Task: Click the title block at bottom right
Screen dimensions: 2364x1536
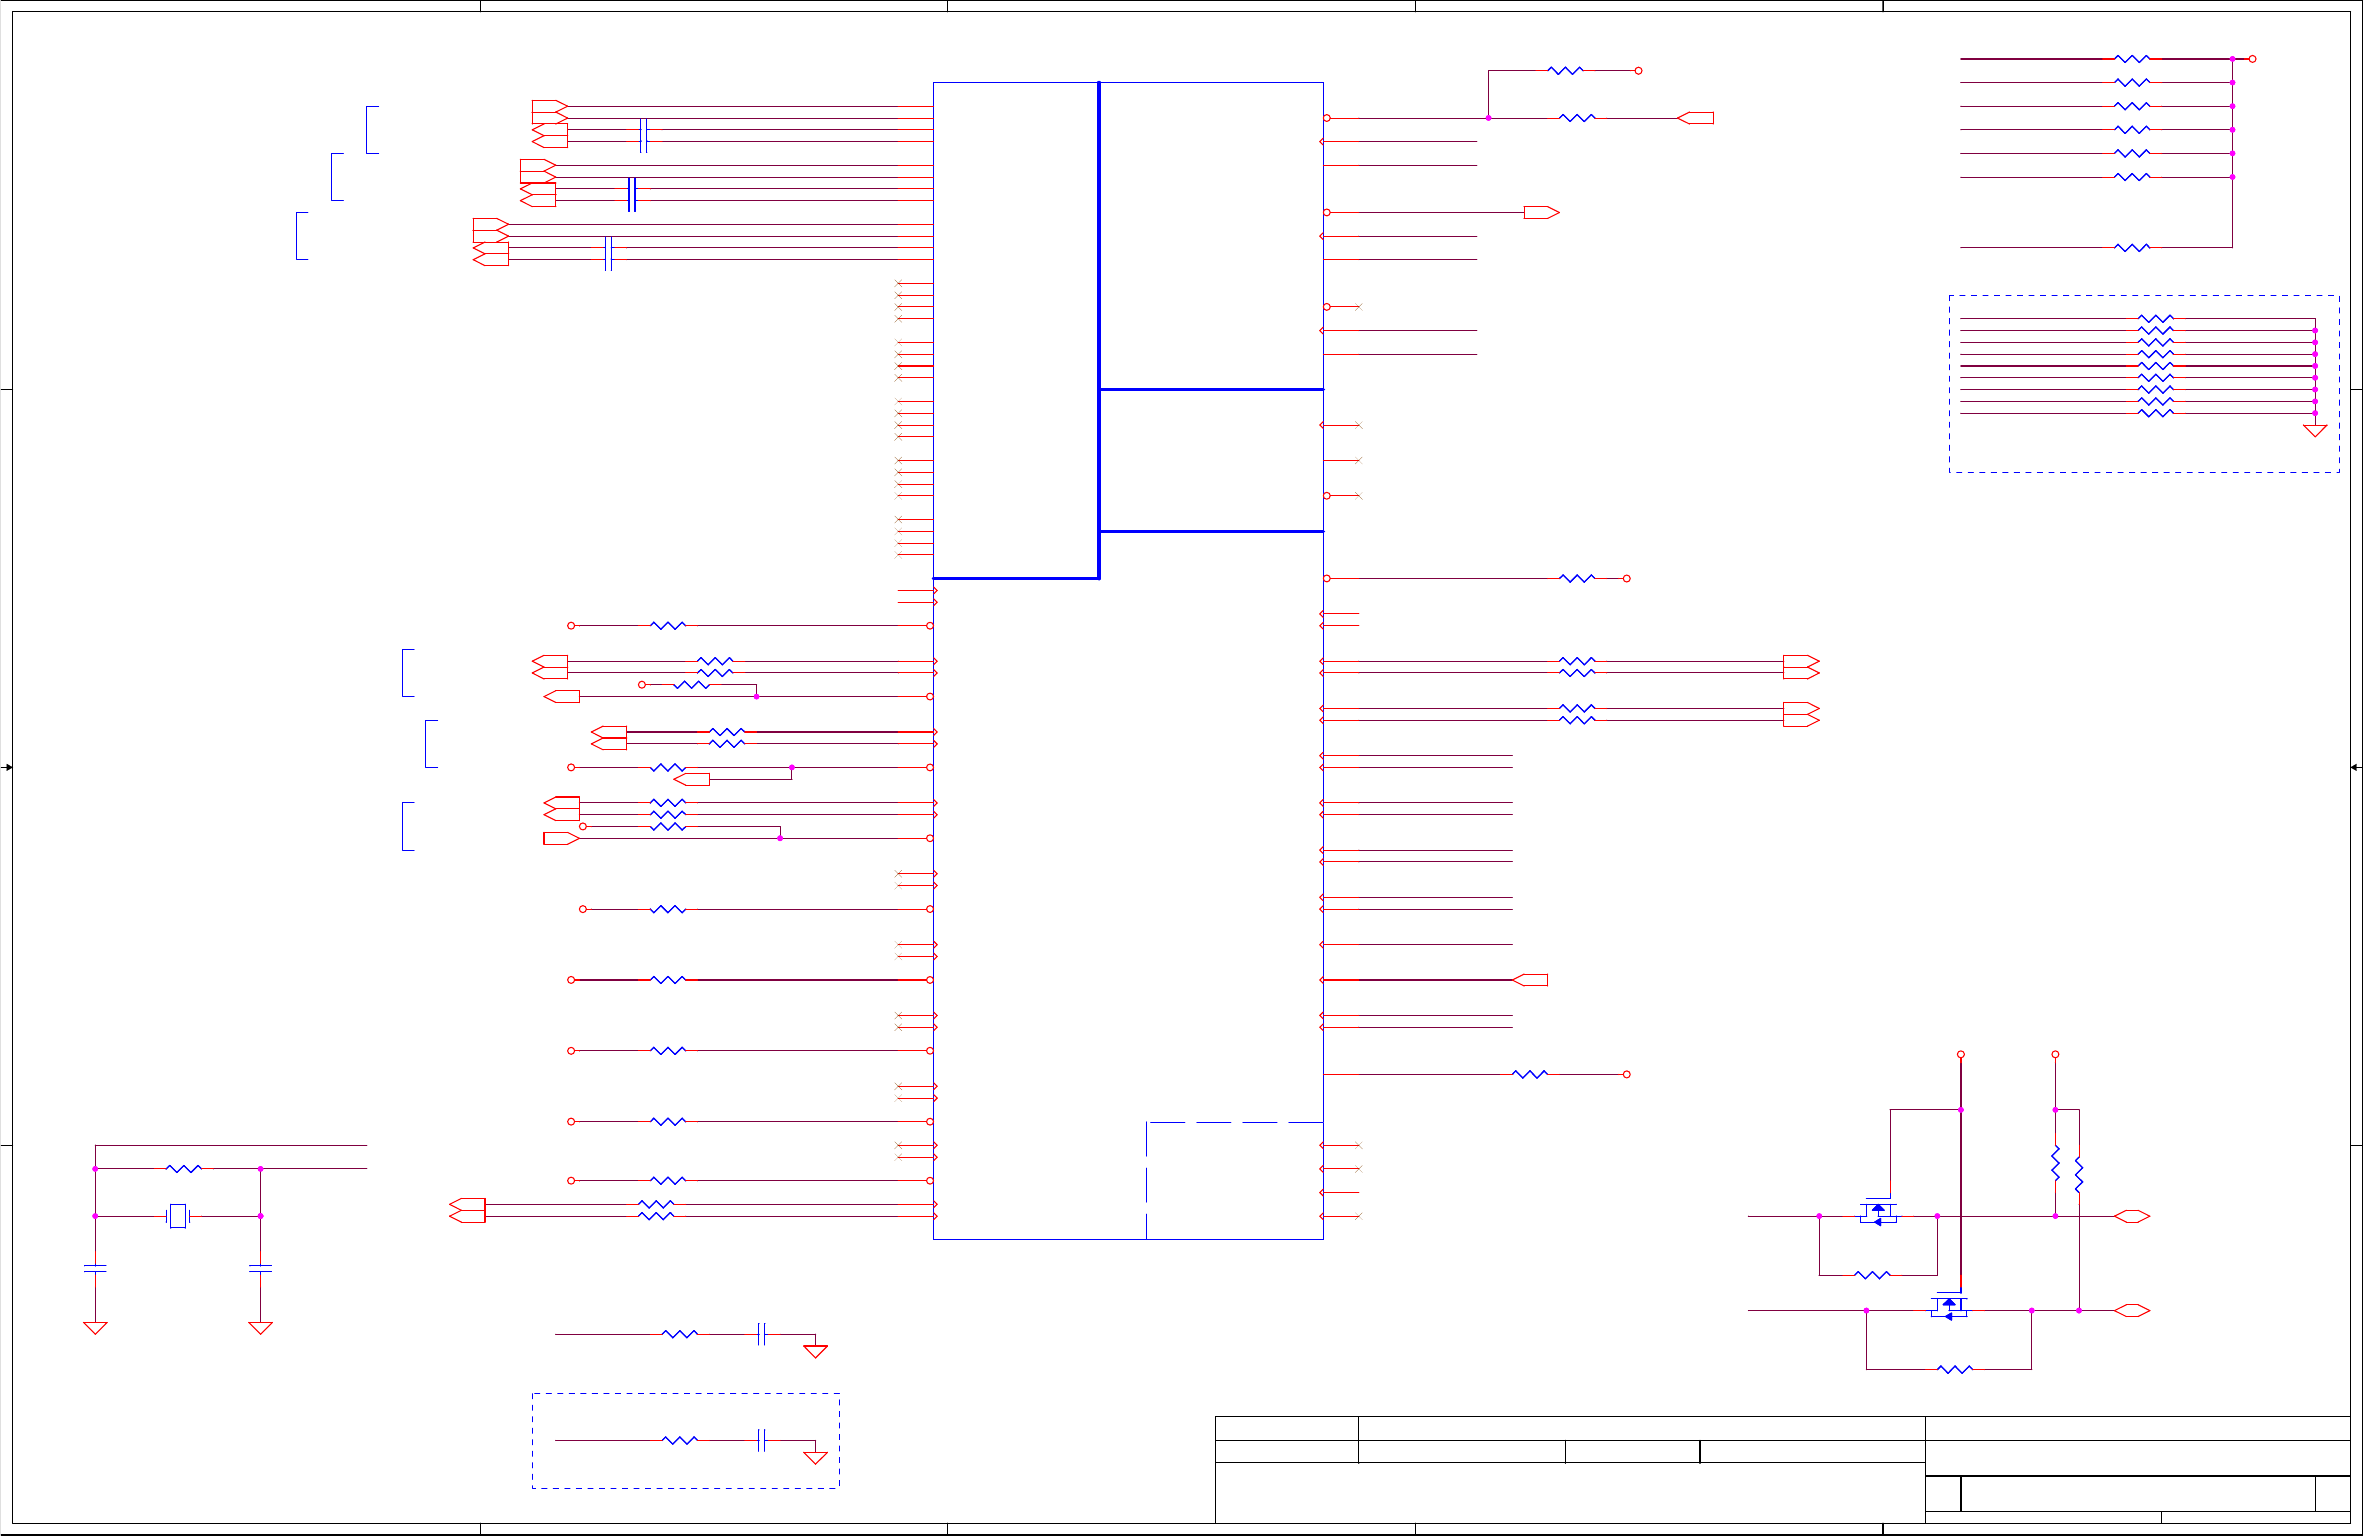Action: pos(1780,1470)
